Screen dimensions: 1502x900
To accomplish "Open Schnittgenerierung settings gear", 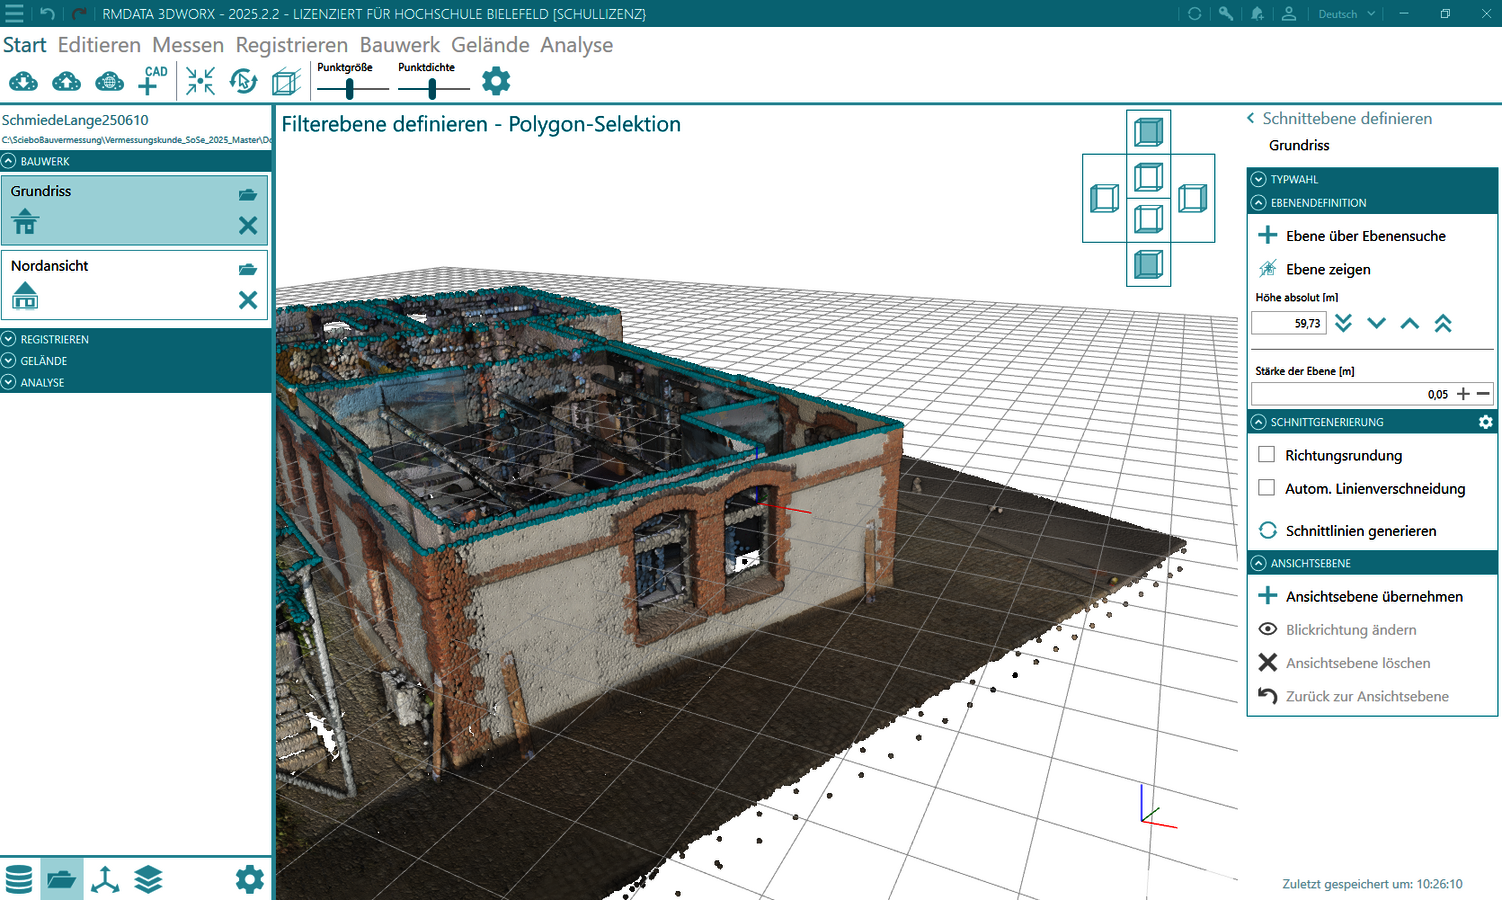I will pyautogui.click(x=1485, y=422).
